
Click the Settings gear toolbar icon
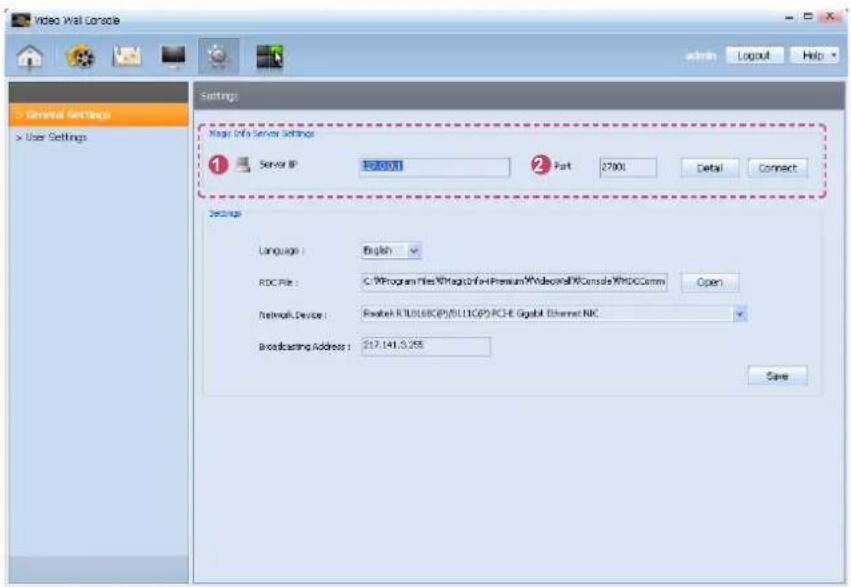tap(218, 56)
